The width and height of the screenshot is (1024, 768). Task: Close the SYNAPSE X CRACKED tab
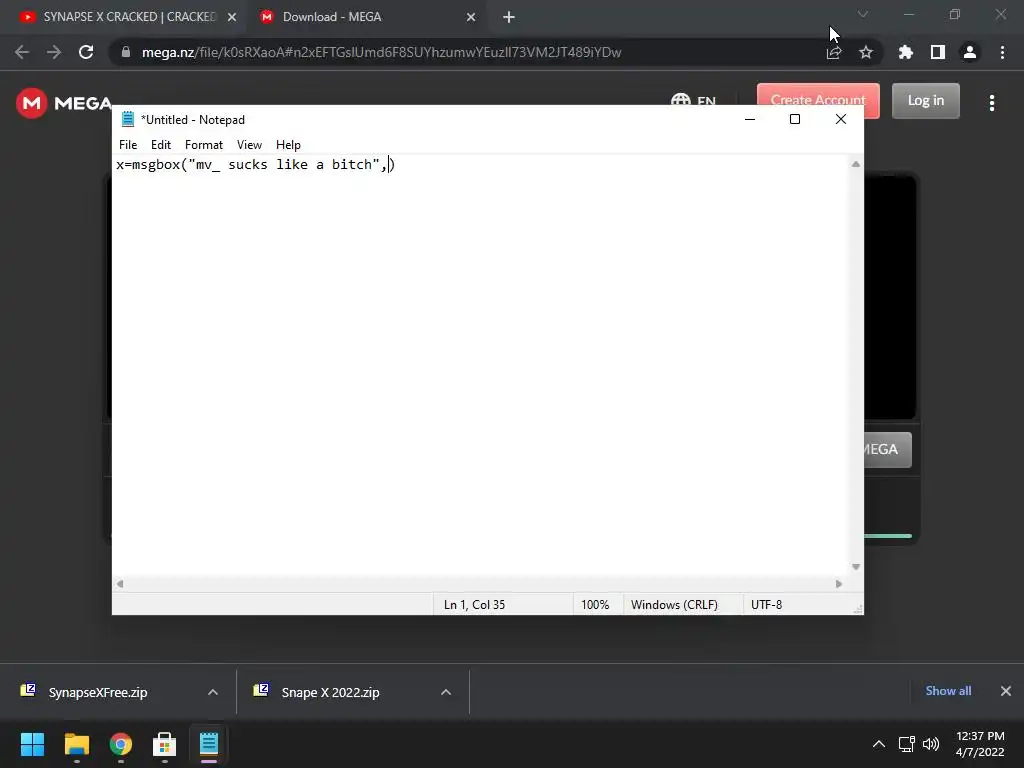232,17
